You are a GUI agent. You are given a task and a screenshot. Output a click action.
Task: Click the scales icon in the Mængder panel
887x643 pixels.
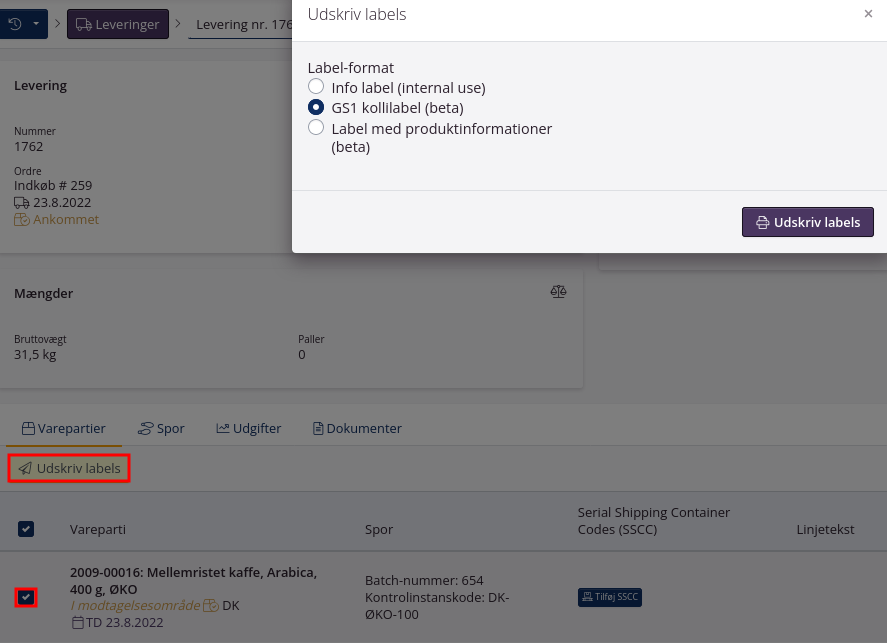558,292
